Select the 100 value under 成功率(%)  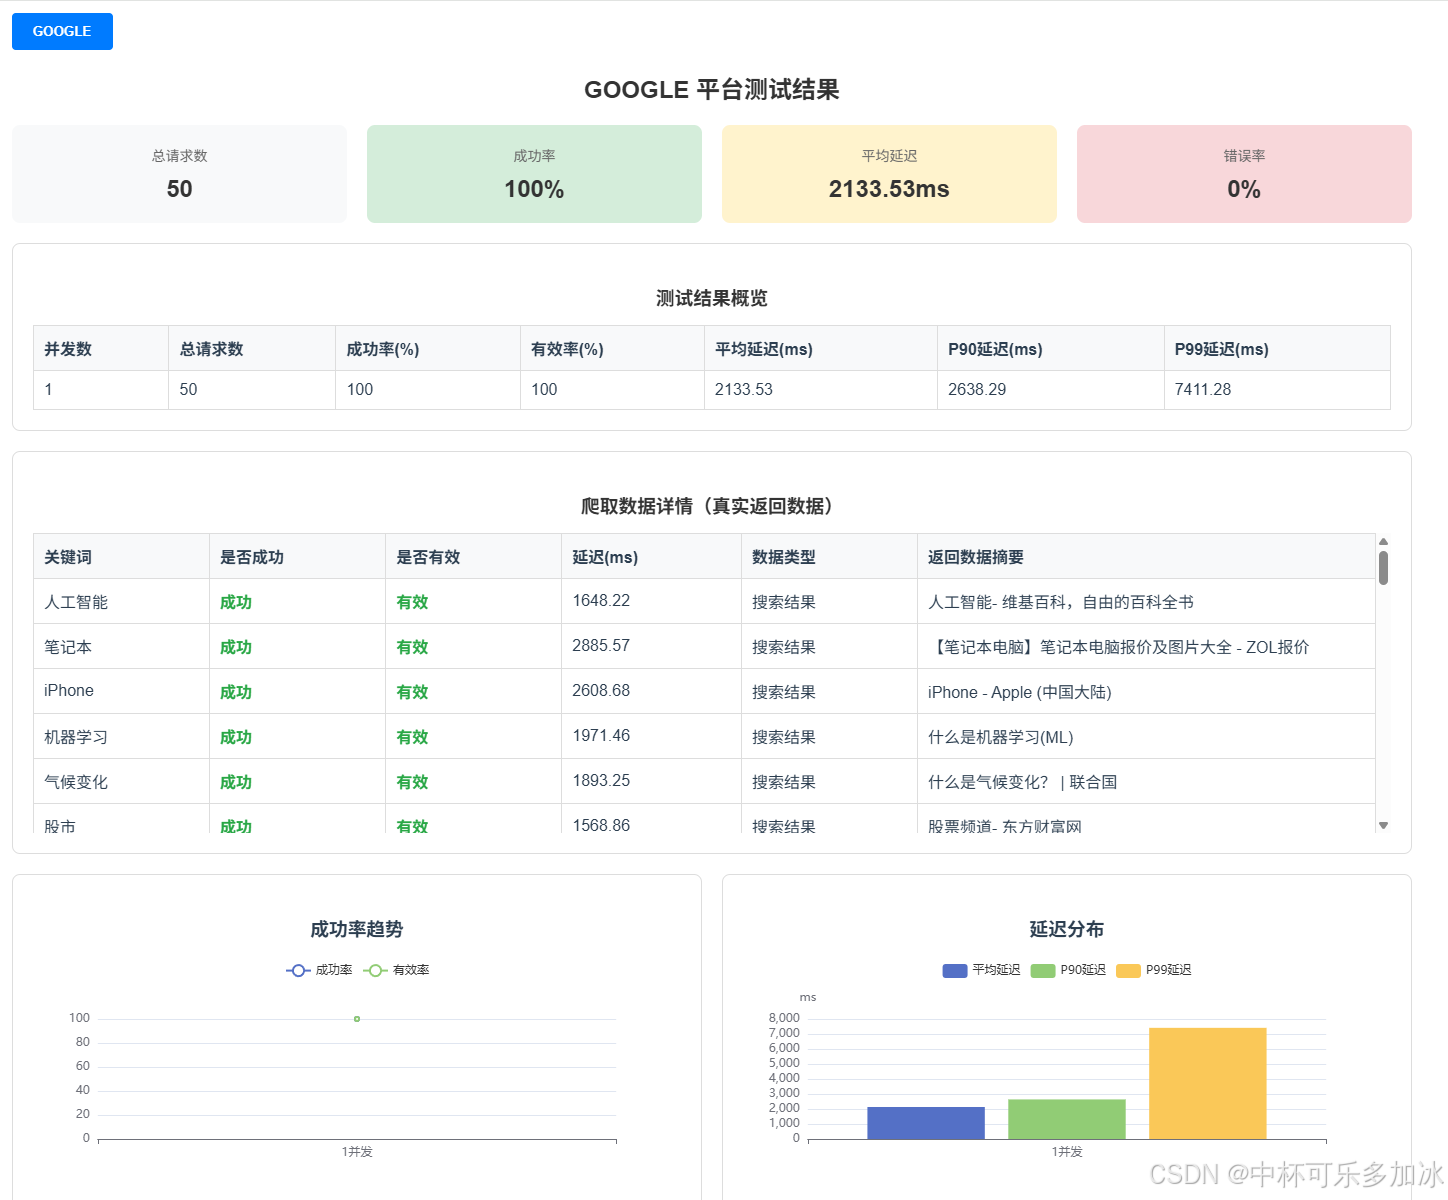pyautogui.click(x=428, y=390)
